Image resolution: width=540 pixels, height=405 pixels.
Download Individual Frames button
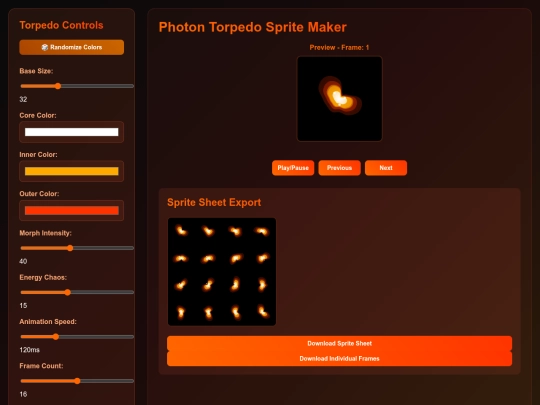(340, 359)
